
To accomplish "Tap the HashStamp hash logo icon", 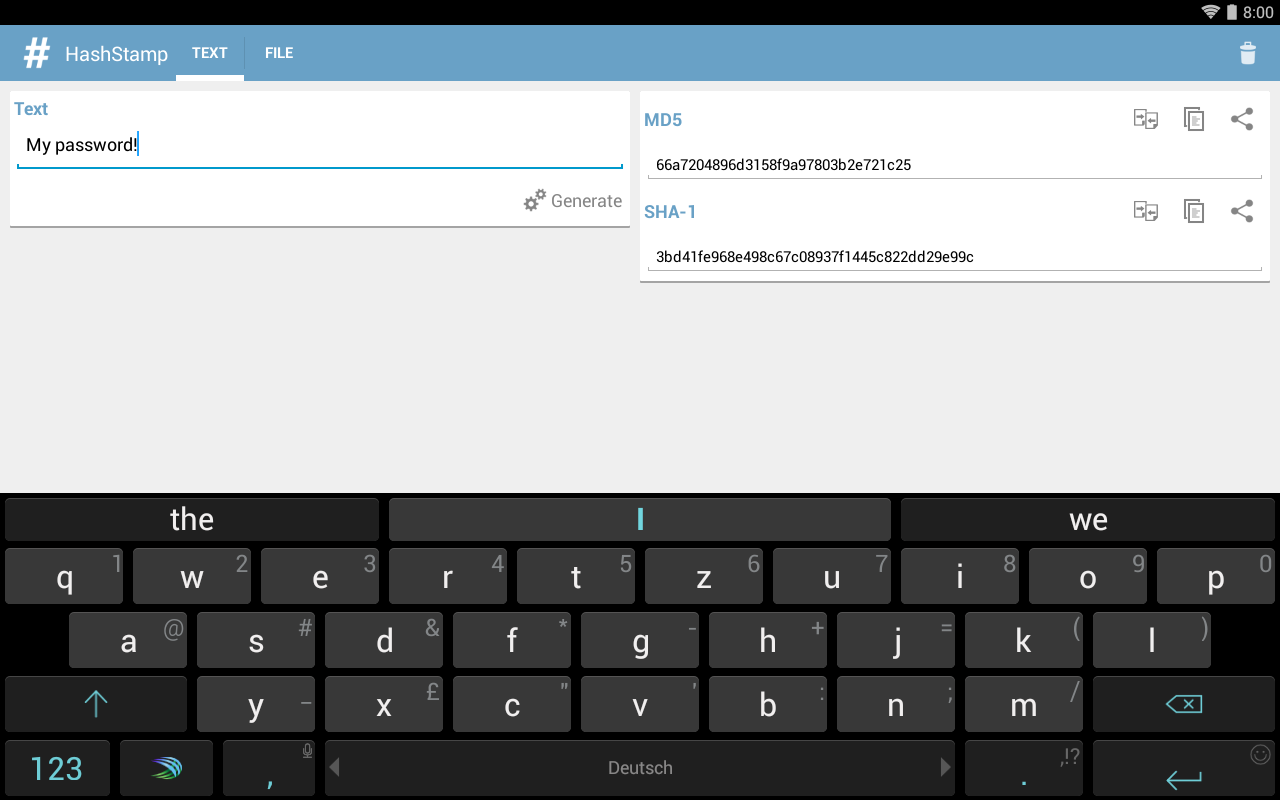I will (x=37, y=53).
